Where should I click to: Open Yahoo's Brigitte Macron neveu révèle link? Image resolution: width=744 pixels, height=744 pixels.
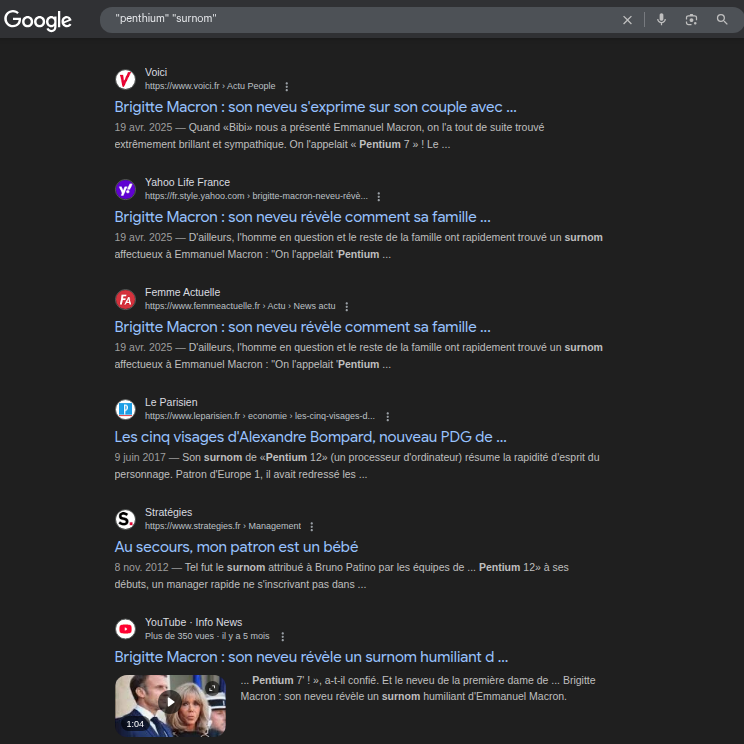(x=302, y=217)
